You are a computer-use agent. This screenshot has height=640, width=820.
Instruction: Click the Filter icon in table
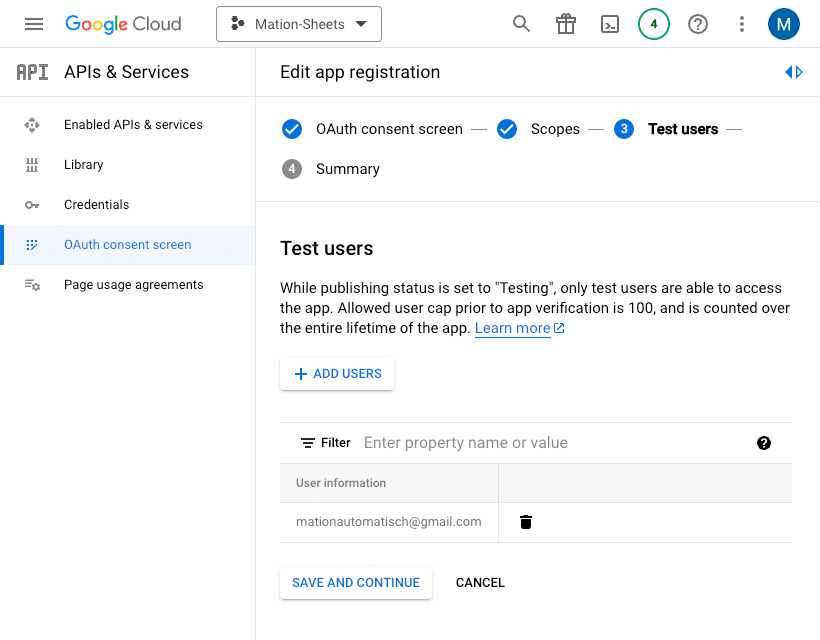point(308,443)
